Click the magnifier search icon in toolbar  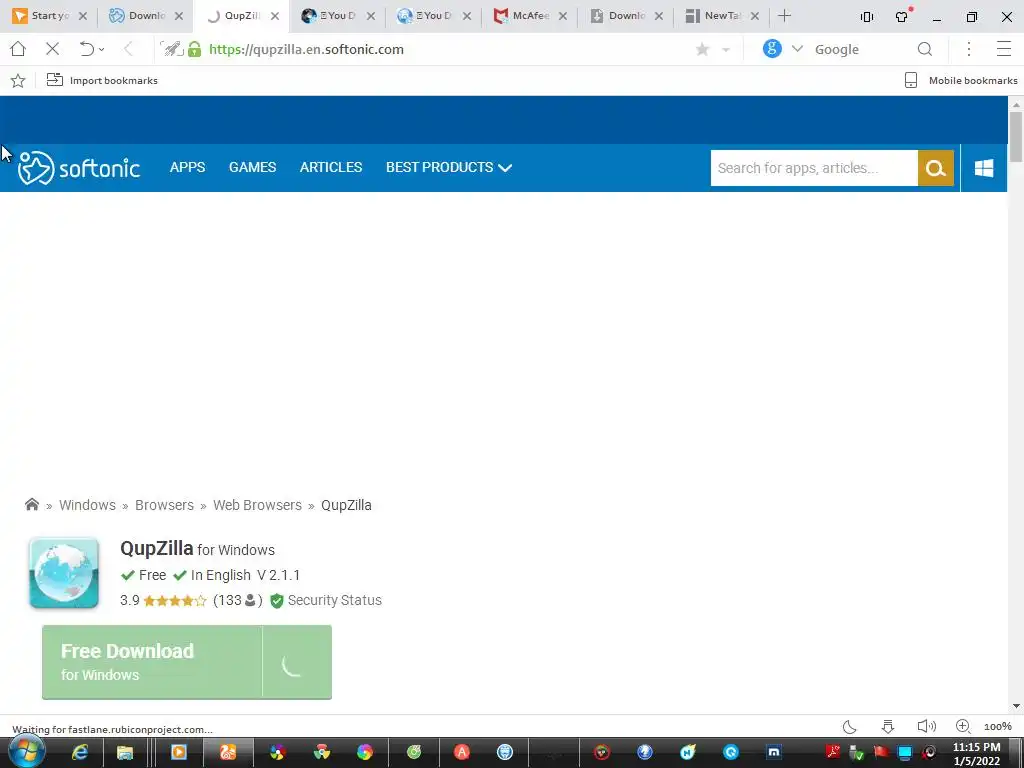tap(925, 49)
